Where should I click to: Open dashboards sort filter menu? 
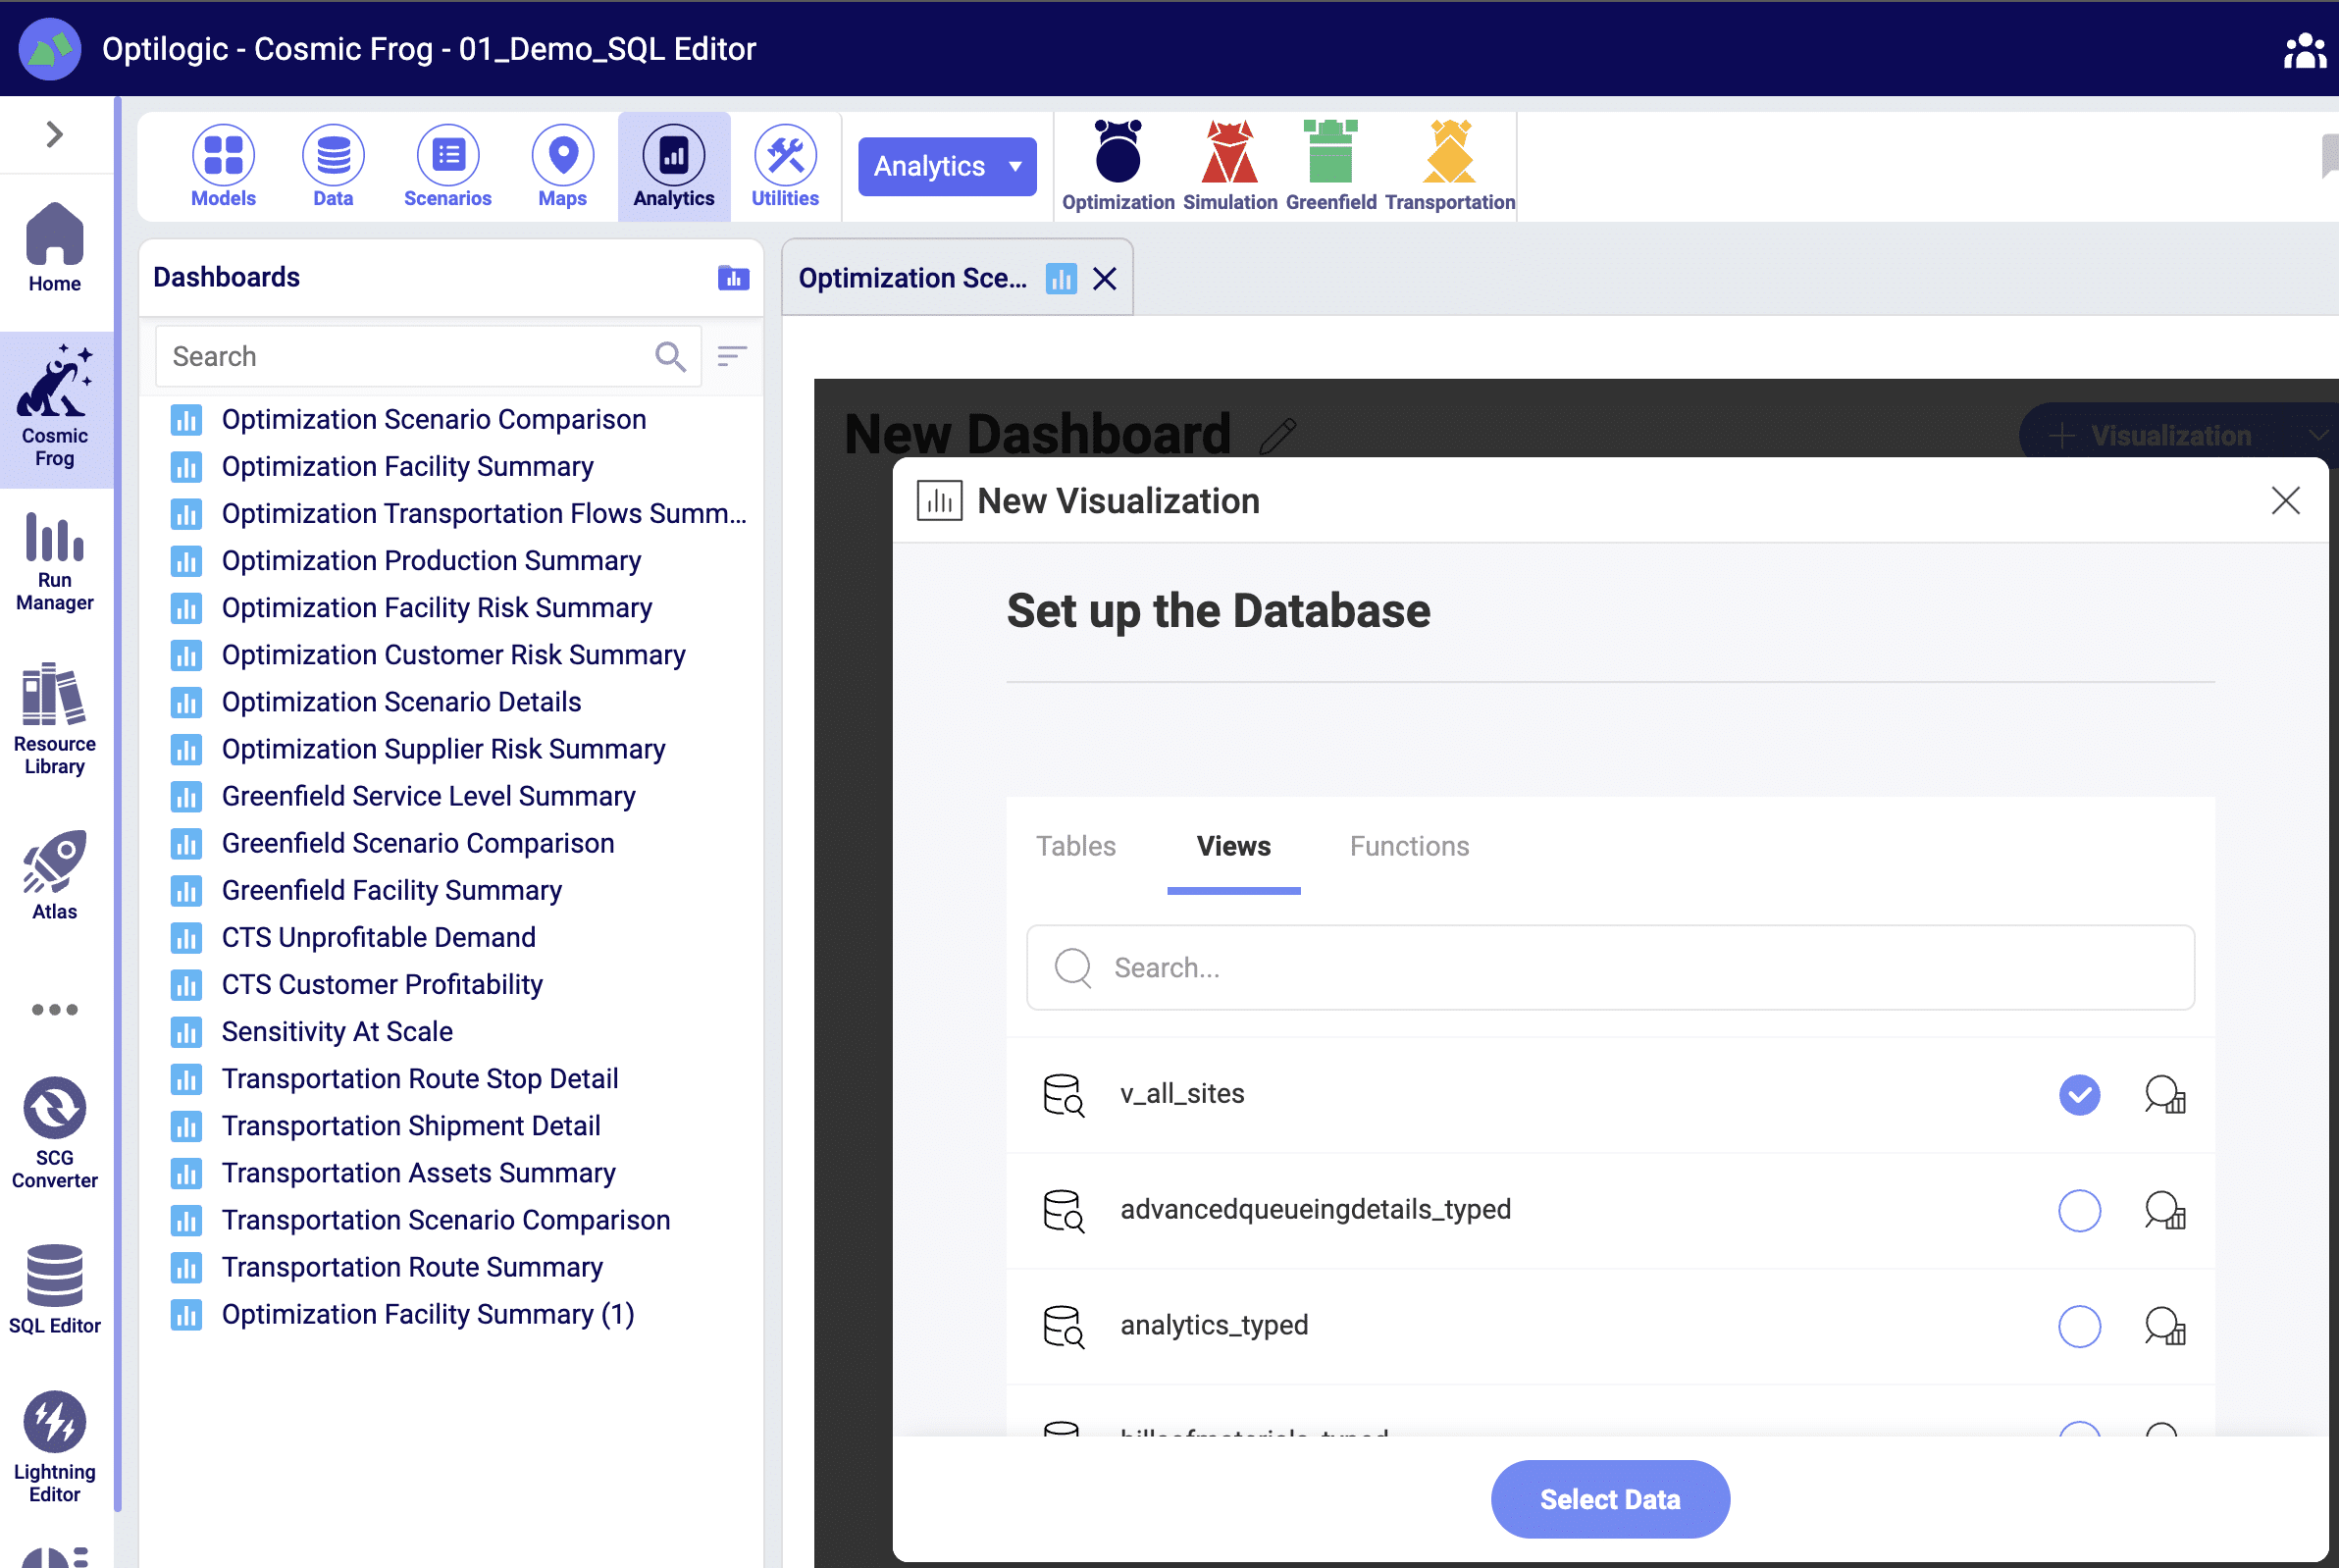732,356
